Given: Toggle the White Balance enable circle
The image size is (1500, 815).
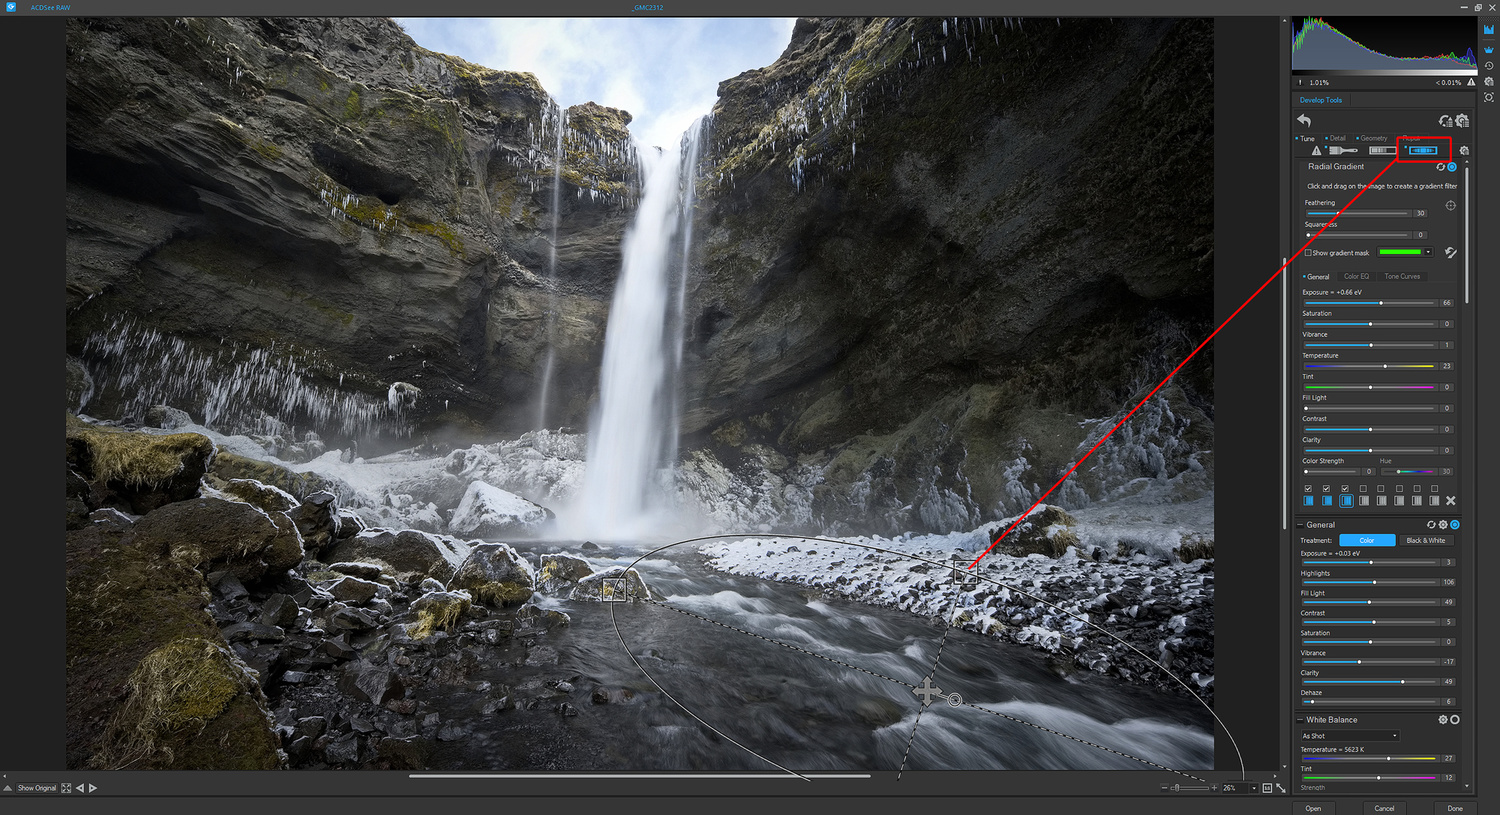Looking at the screenshot, I should pos(1455,720).
